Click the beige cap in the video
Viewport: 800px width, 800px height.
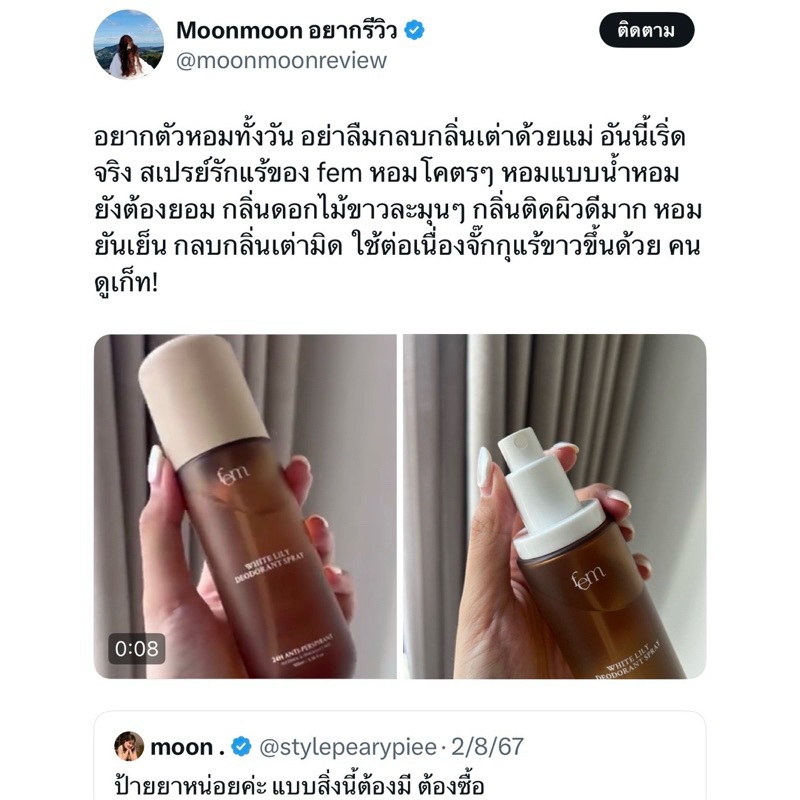[x=203, y=399]
